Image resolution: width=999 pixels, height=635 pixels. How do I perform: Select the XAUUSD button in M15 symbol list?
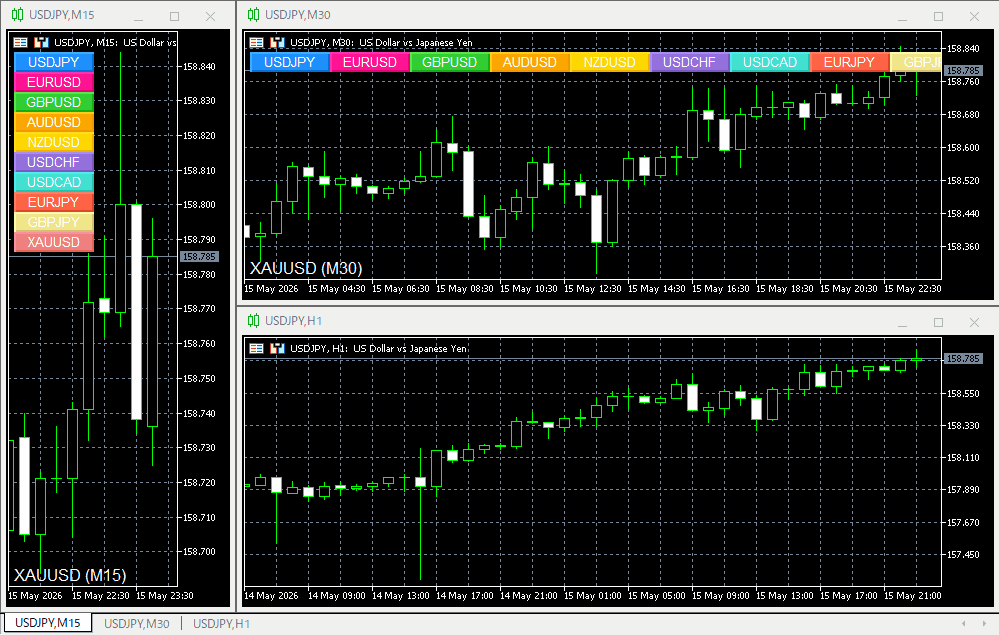54,242
